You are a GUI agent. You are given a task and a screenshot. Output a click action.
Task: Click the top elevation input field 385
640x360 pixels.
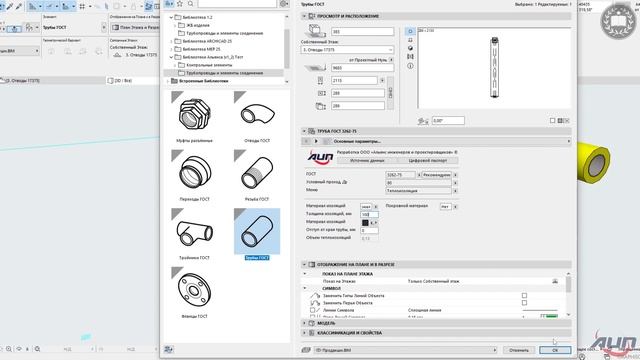coord(362,31)
